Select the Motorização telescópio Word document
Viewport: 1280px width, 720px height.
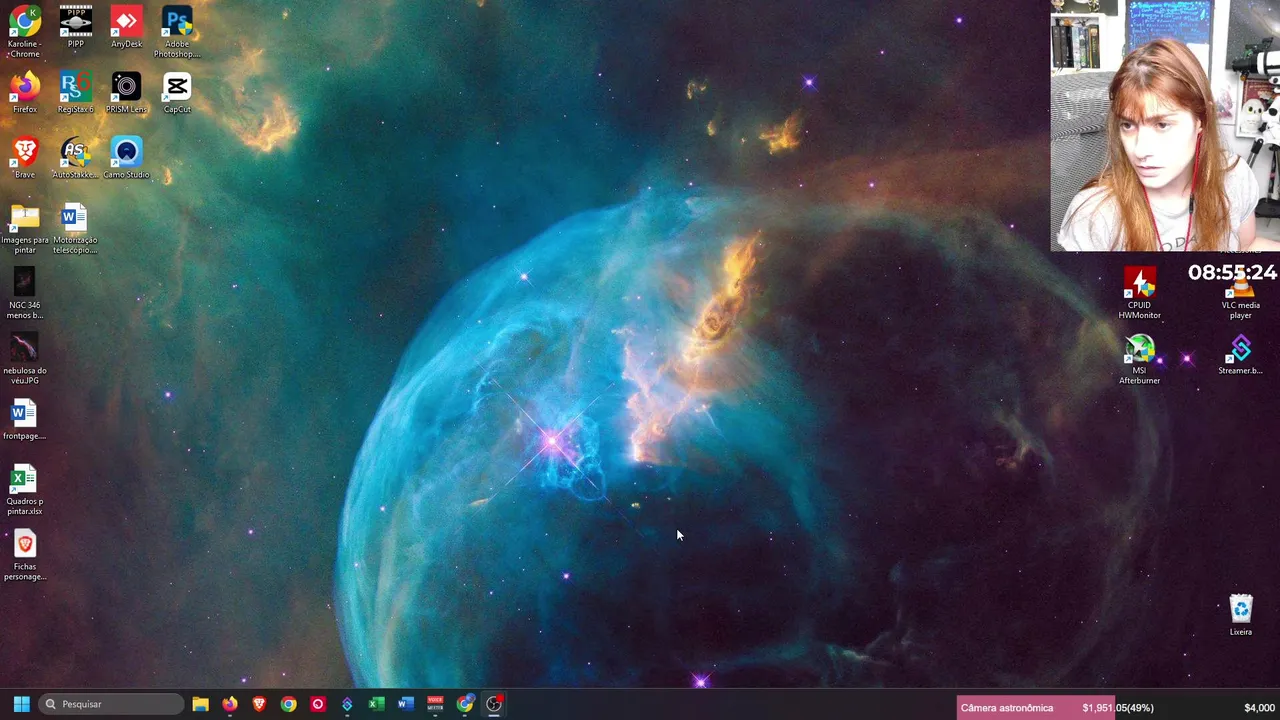(75, 228)
